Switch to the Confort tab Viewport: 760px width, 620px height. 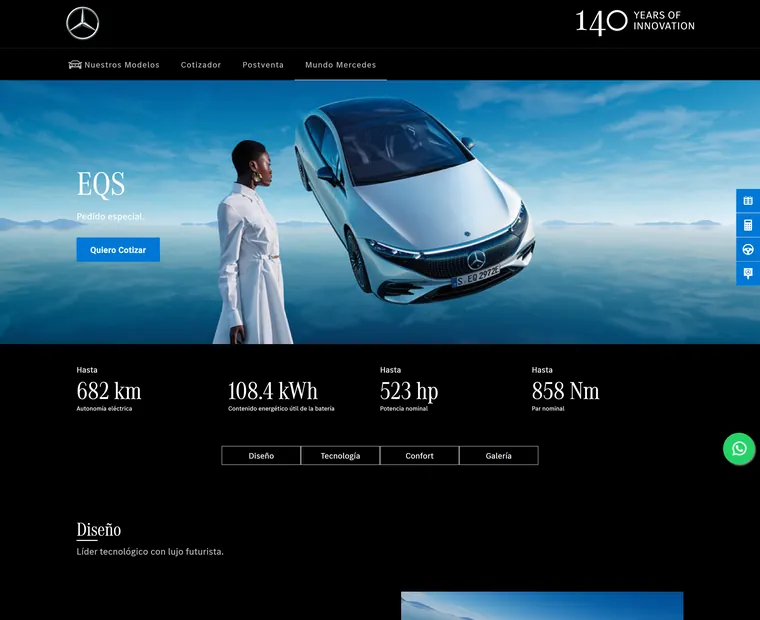coord(419,456)
